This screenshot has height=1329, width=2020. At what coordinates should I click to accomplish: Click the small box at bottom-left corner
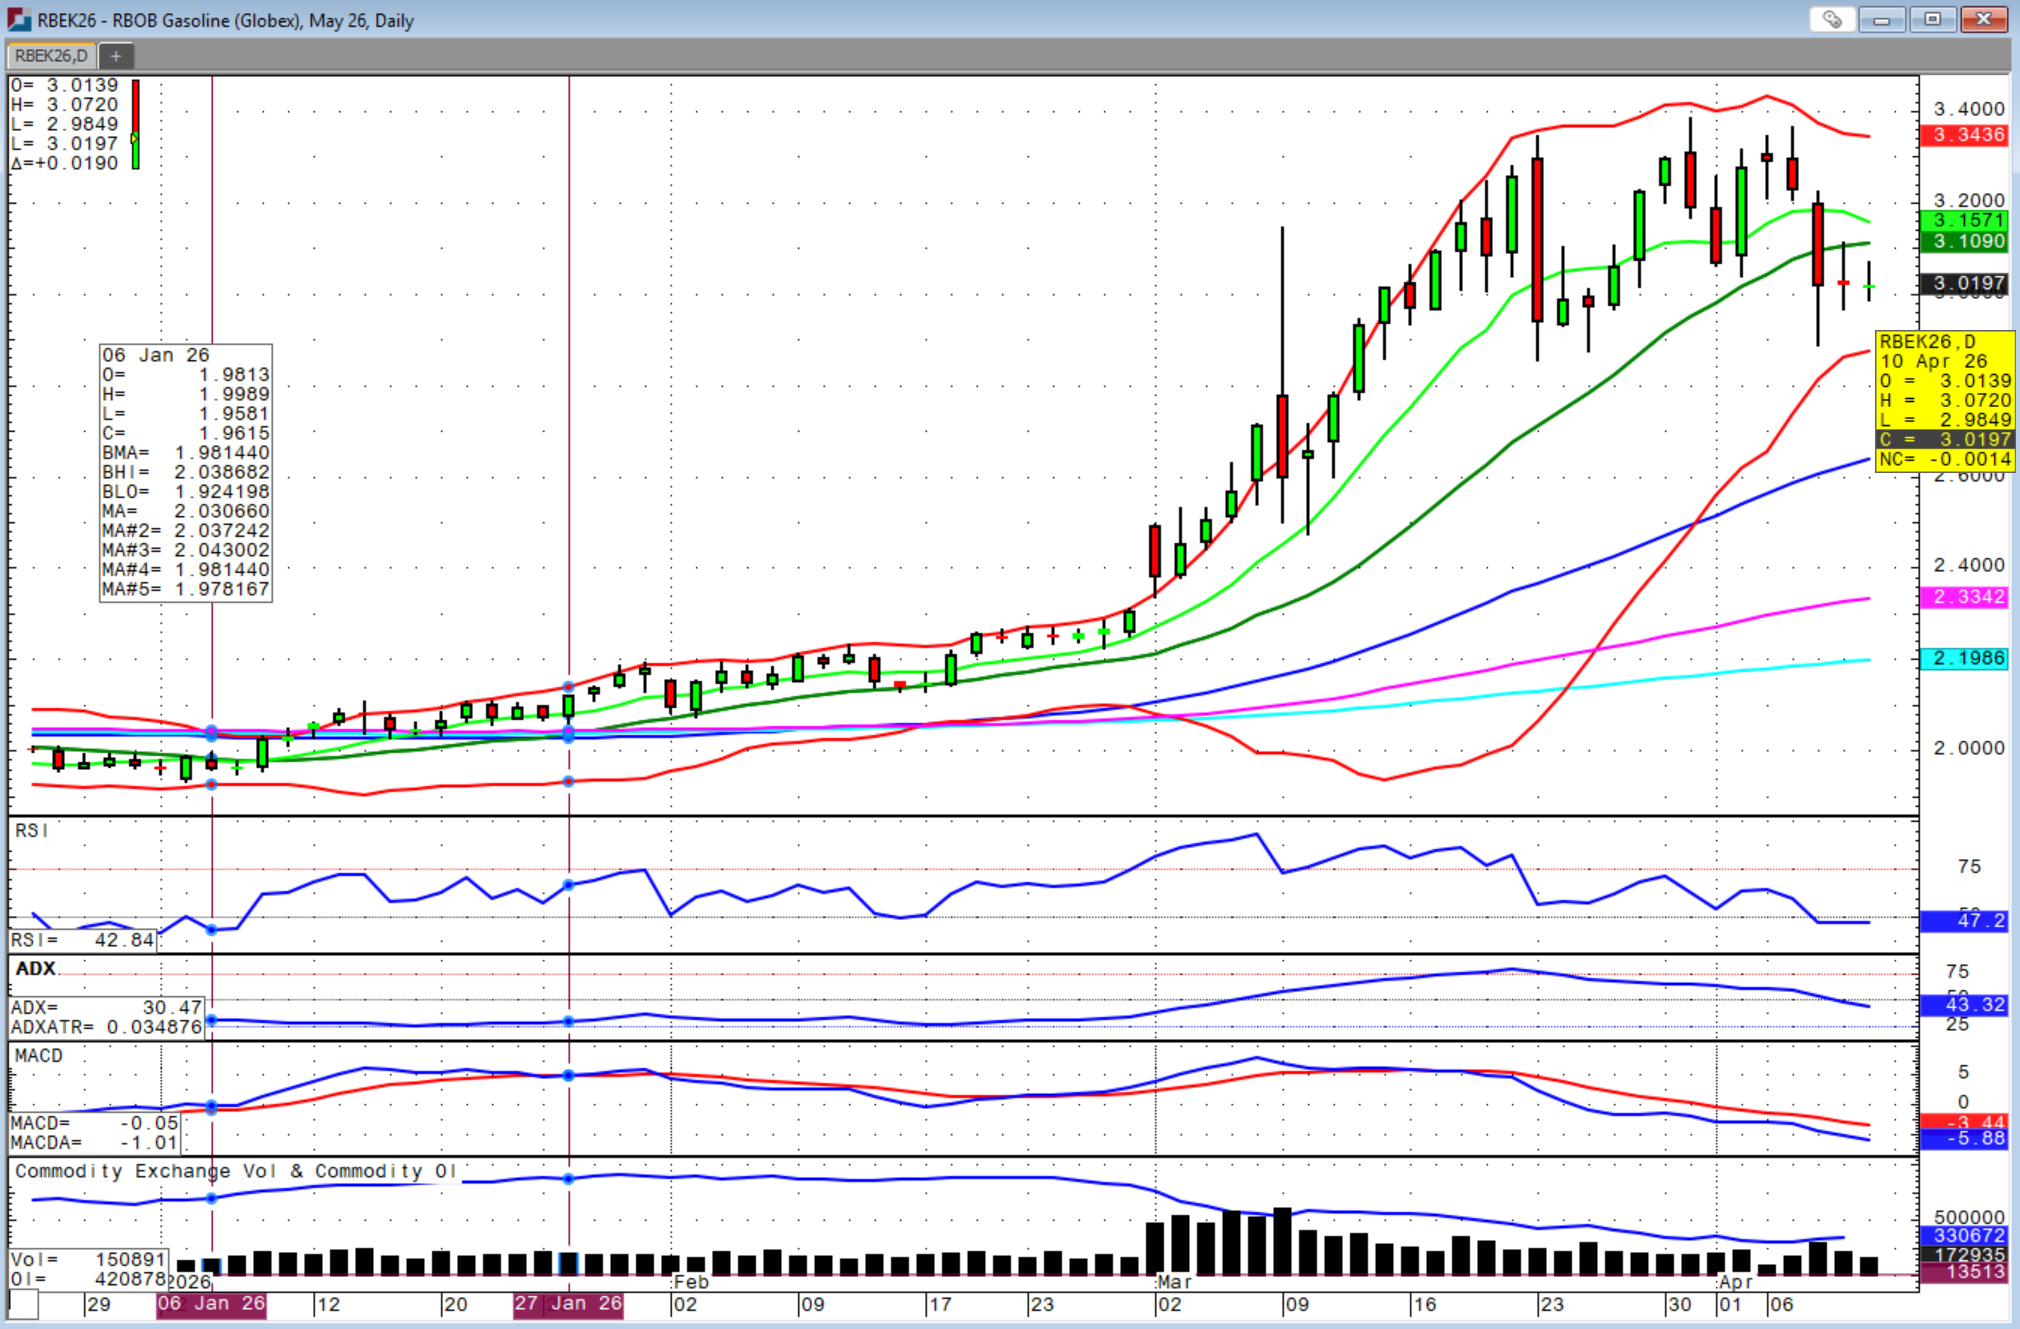[x=24, y=1304]
